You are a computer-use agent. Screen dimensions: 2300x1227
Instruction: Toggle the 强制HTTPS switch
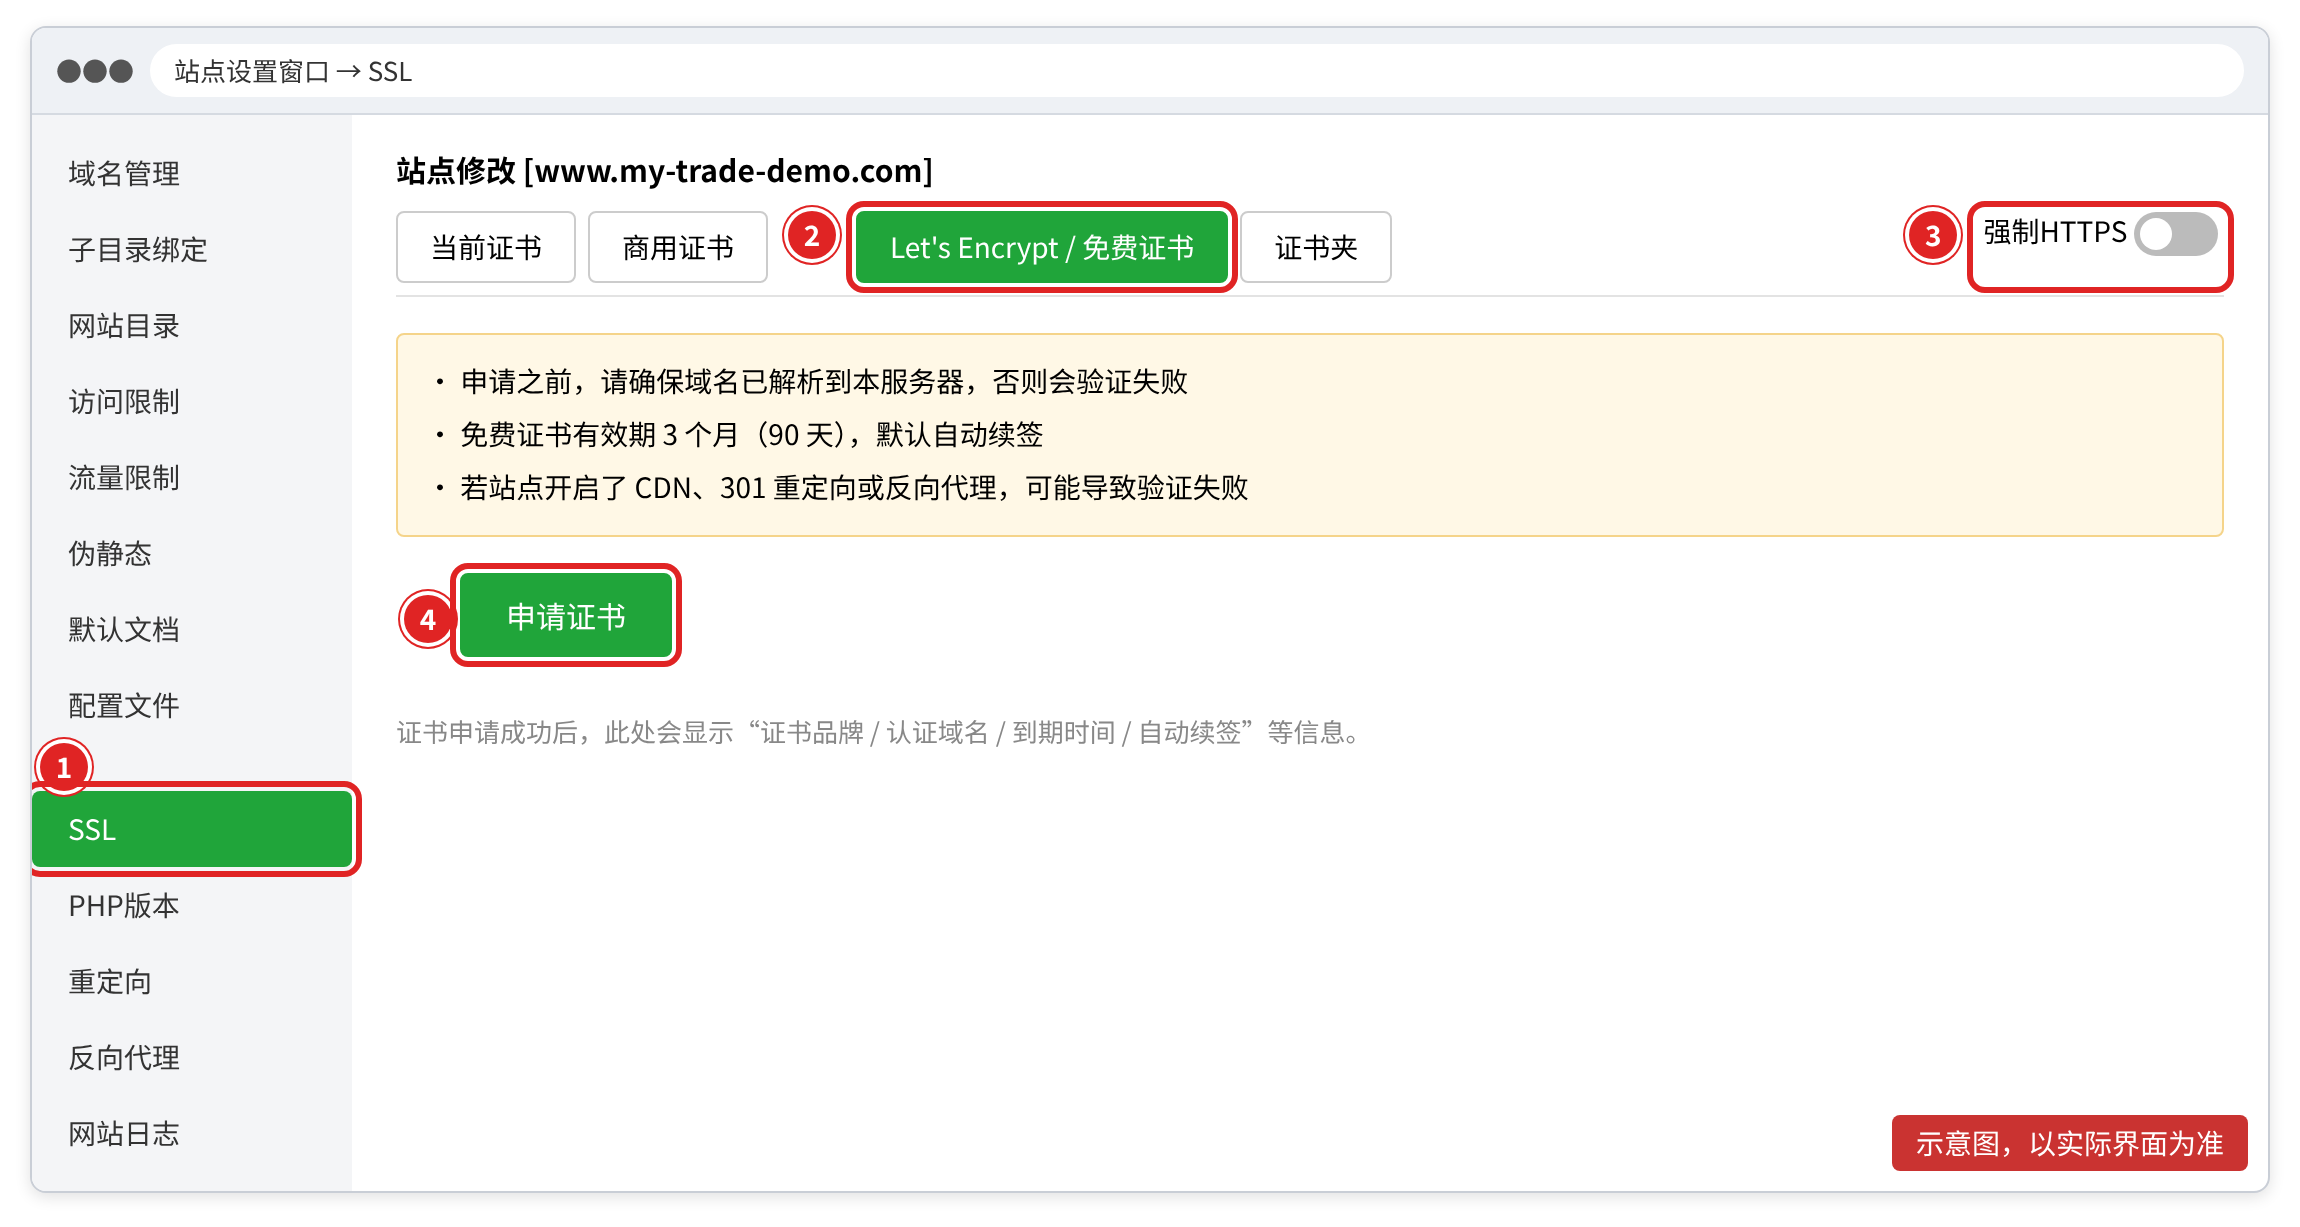pos(2176,234)
